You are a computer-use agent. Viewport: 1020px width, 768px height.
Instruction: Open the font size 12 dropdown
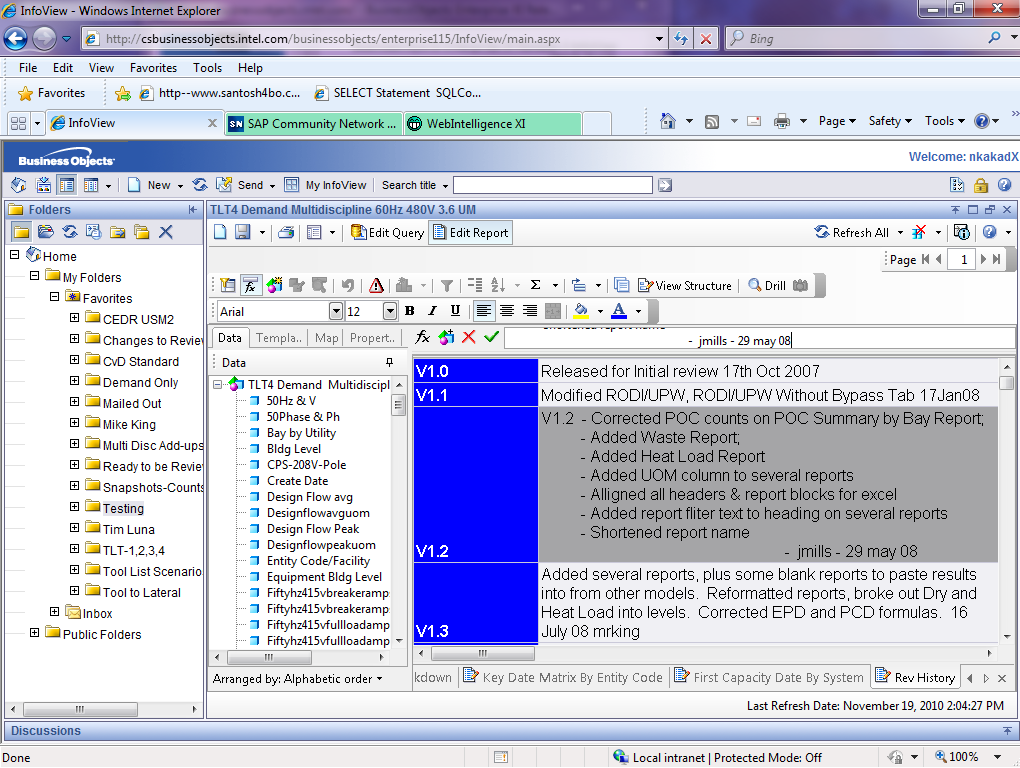(x=390, y=311)
